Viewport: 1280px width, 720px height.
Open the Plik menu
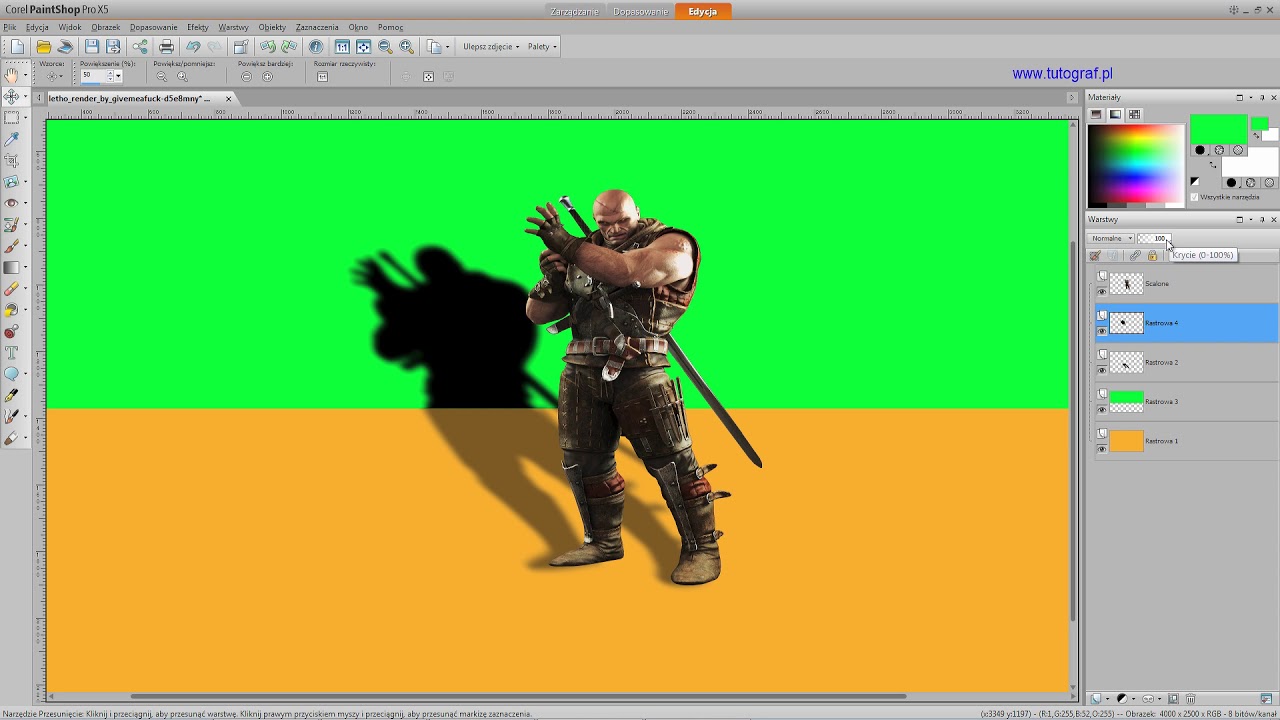click(x=10, y=27)
